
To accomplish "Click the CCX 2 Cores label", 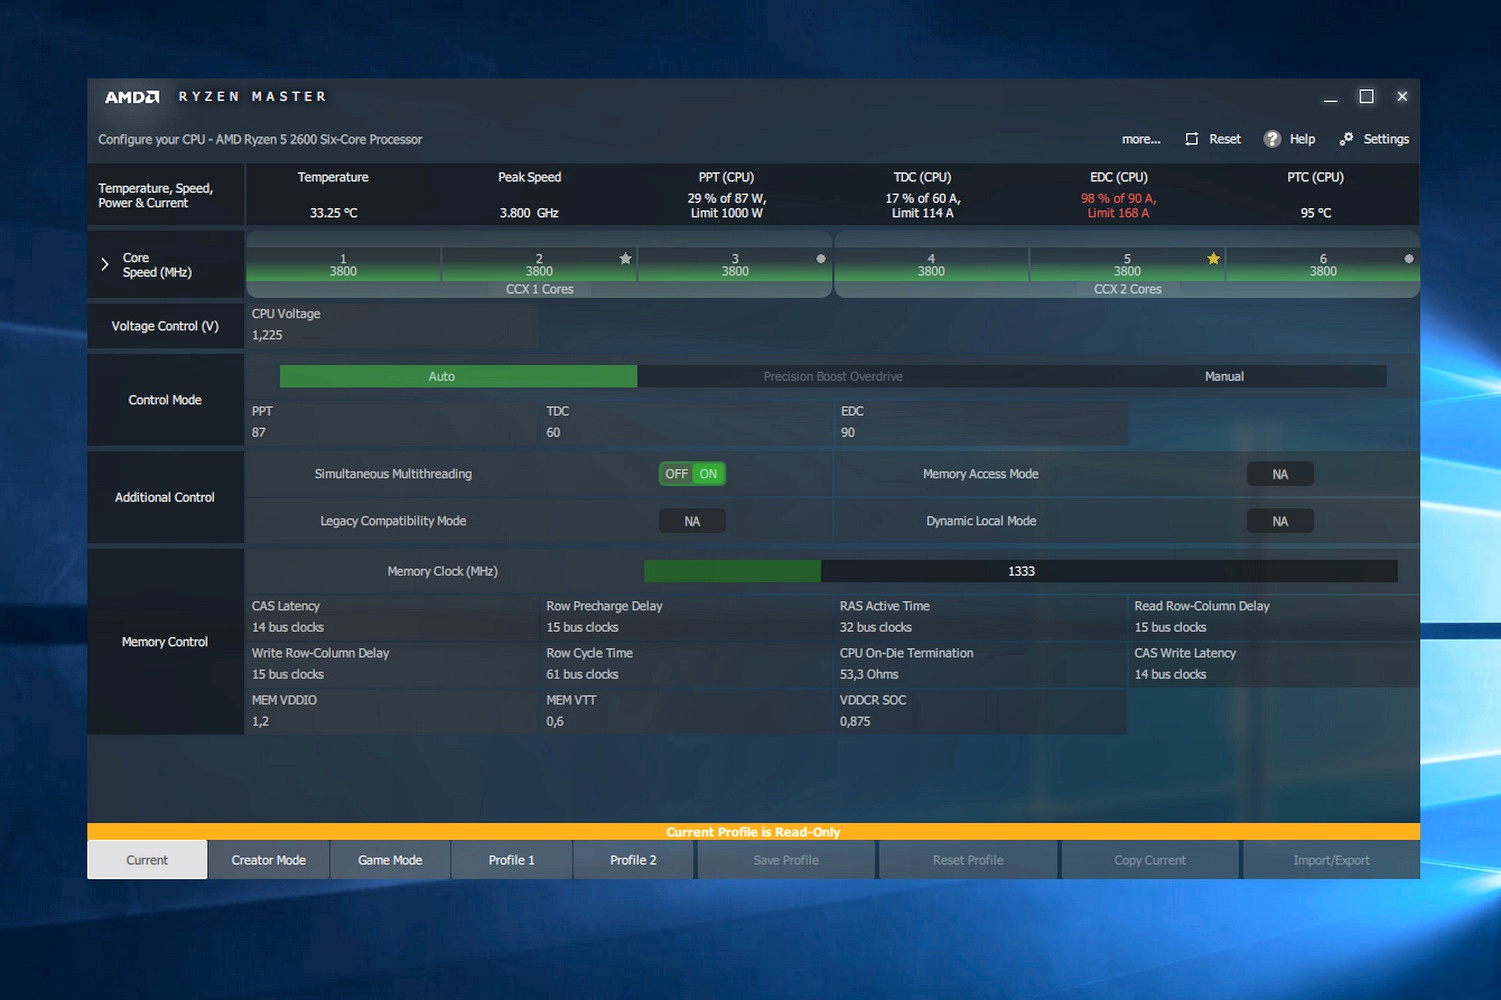I will pos(1127,289).
